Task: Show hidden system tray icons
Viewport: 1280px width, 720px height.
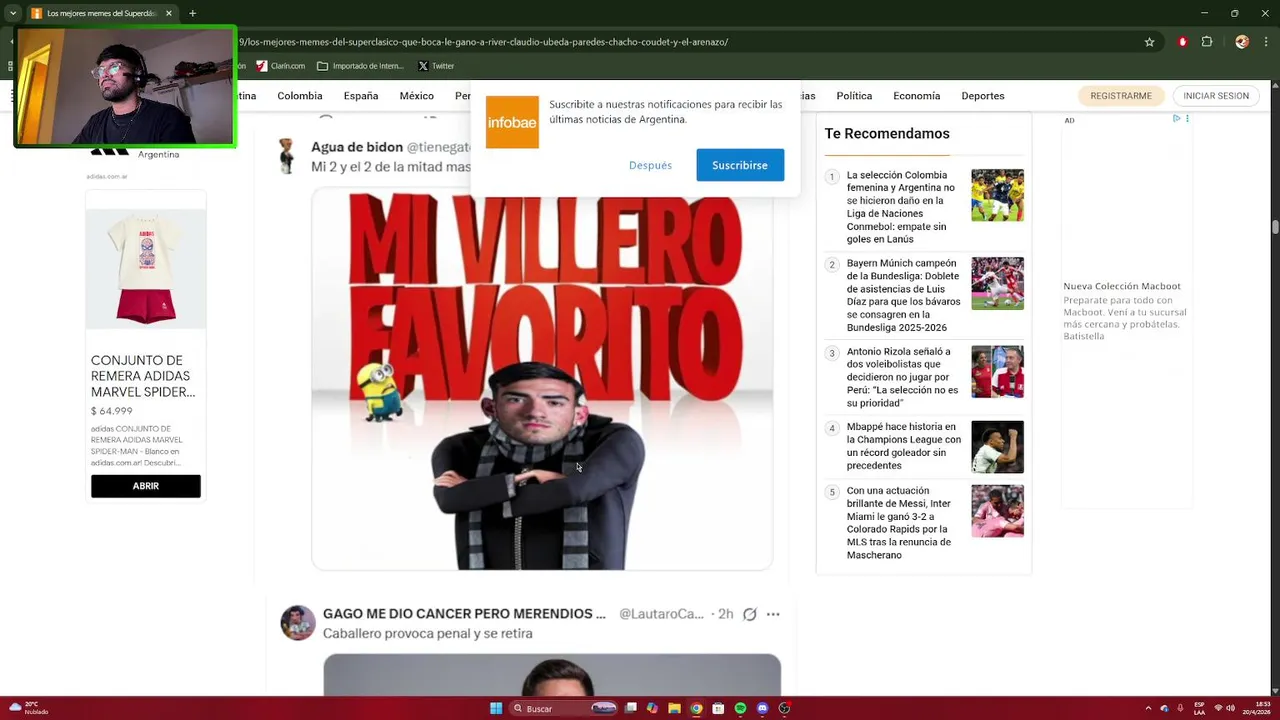Action: (1148, 708)
